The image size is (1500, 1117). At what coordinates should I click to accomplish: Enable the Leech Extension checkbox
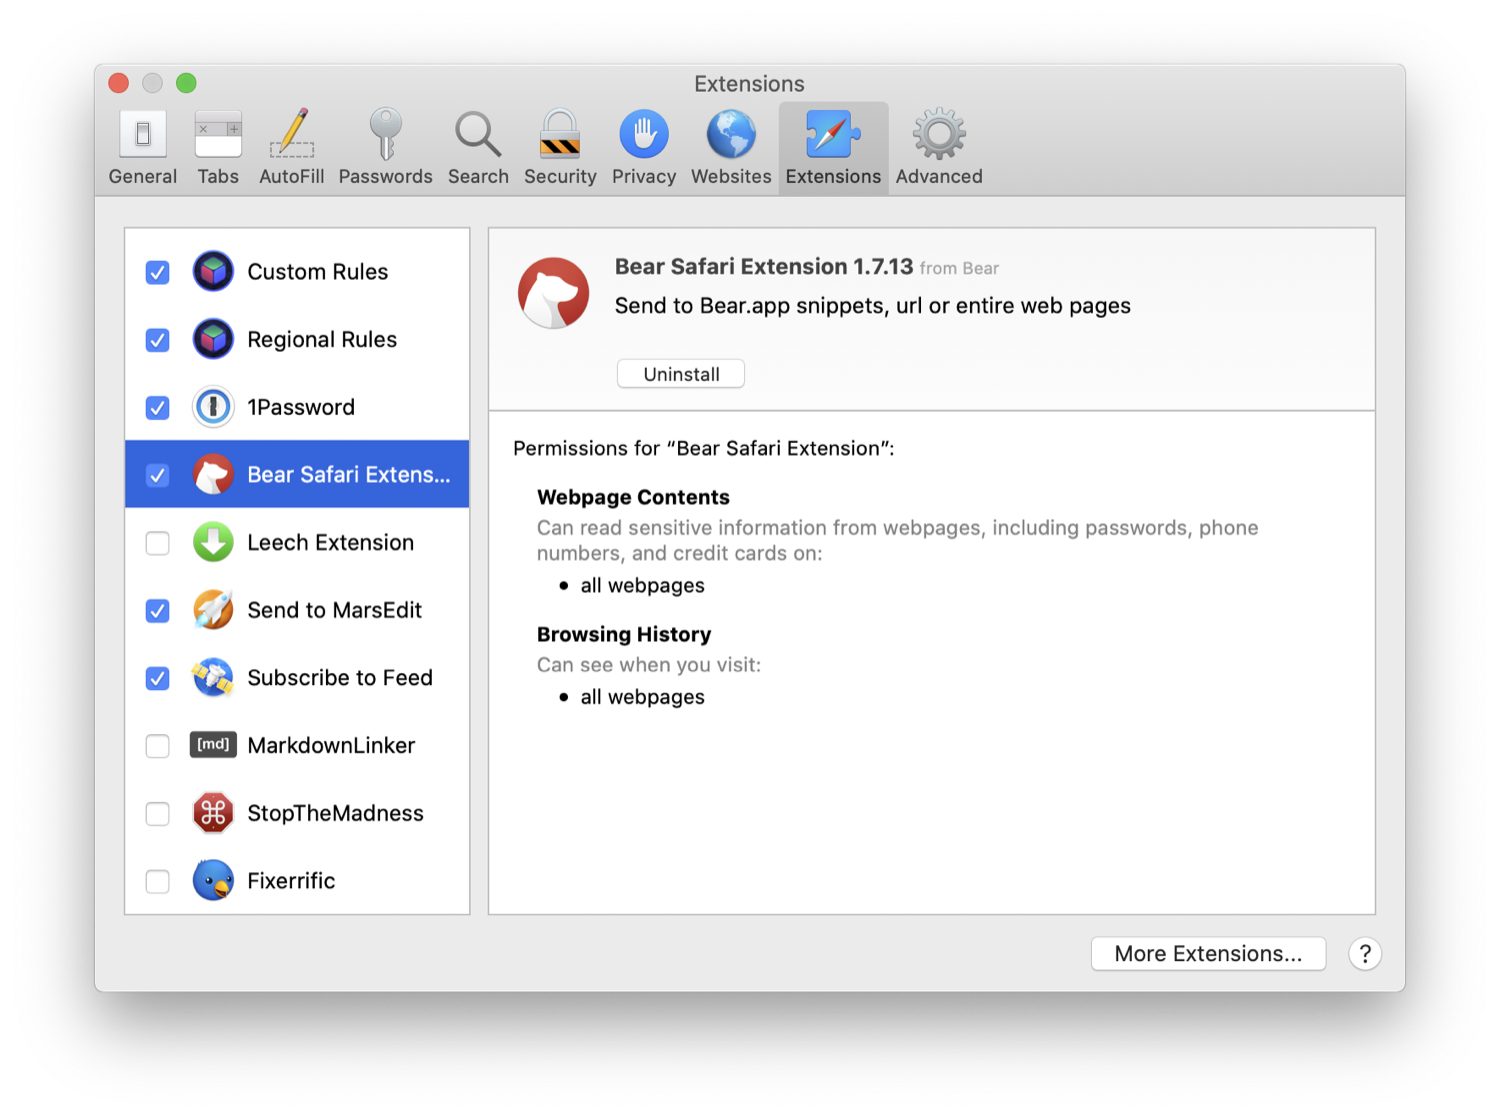pyautogui.click(x=157, y=543)
